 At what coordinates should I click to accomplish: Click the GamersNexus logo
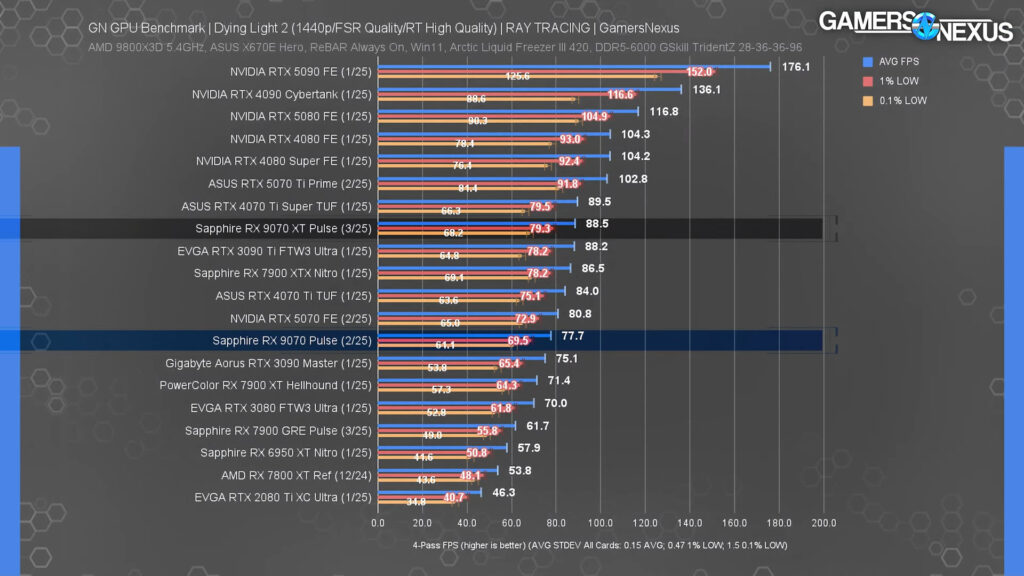pos(916,26)
